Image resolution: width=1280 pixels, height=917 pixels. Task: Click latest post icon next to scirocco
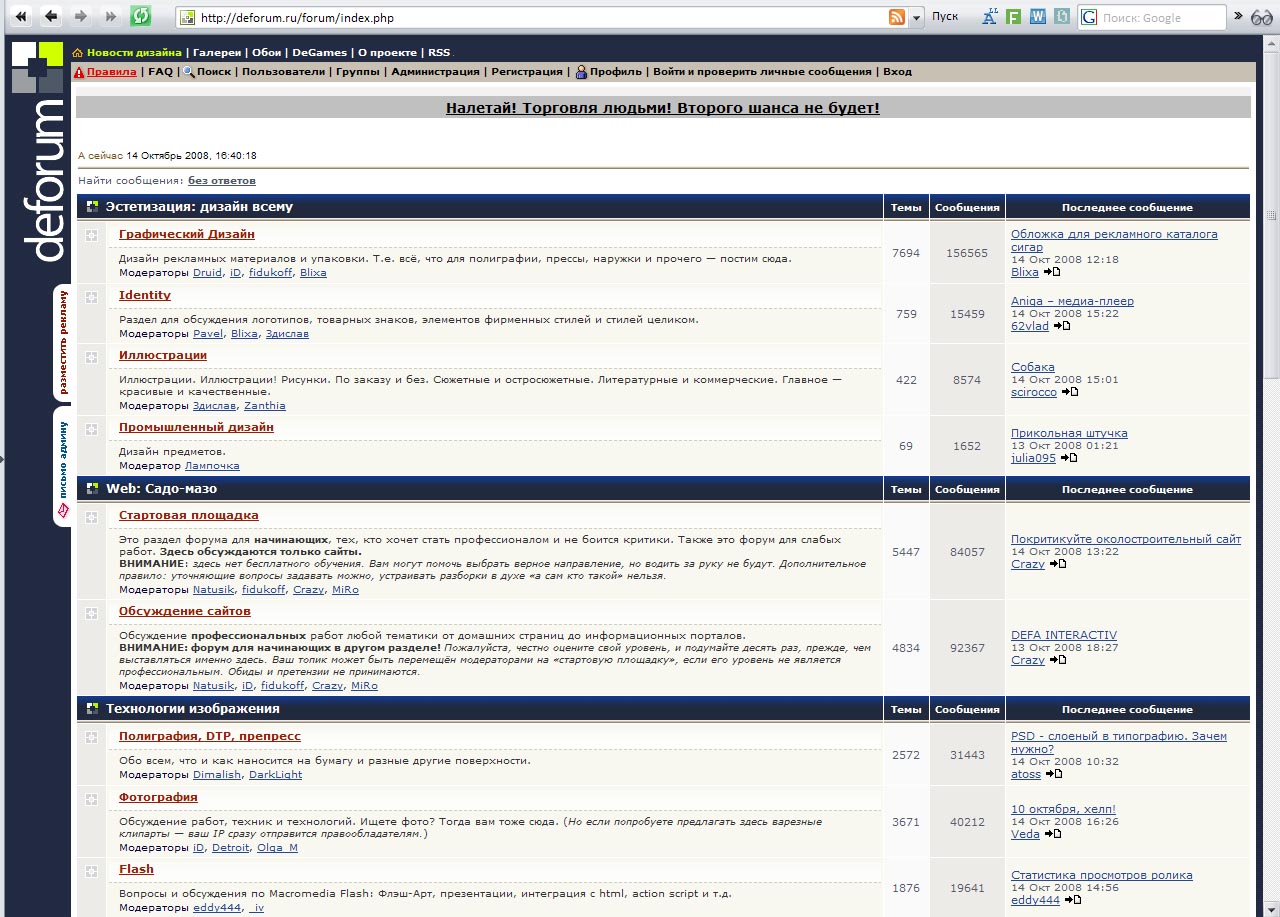1069,392
